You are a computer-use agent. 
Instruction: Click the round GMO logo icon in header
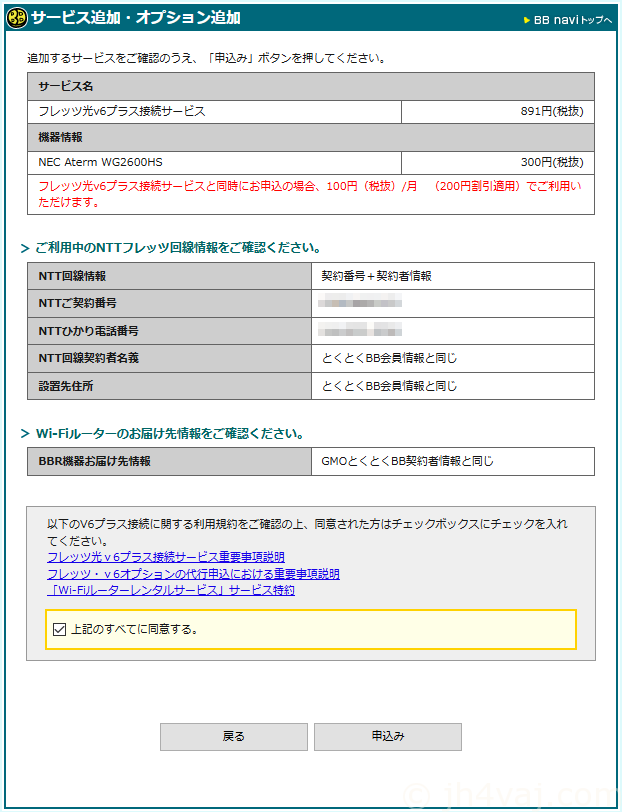pyautogui.click(x=17, y=18)
